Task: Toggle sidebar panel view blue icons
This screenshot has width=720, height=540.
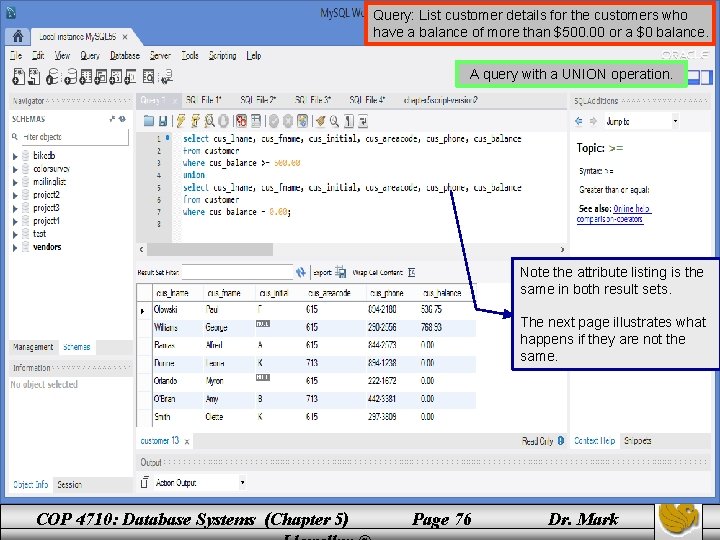Action: (x=700, y=76)
